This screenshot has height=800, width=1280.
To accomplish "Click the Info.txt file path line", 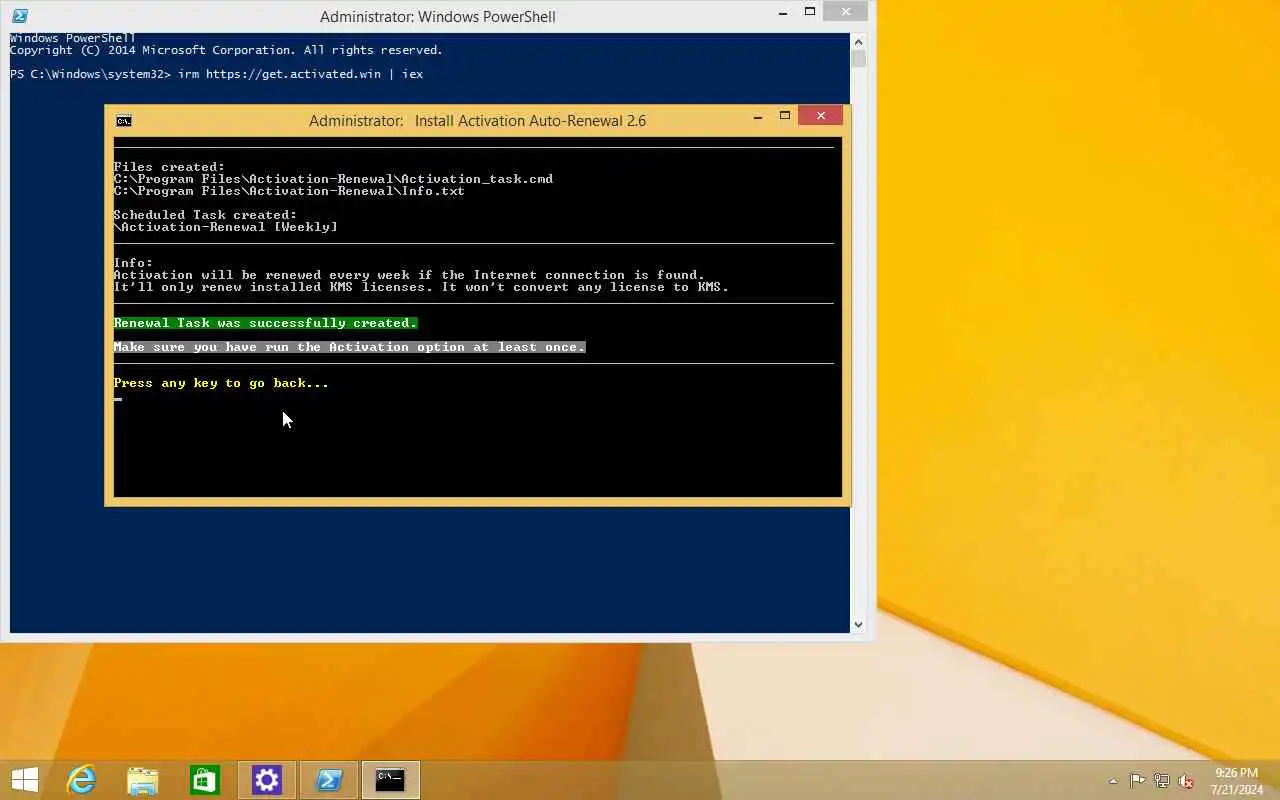I will pyautogui.click(x=289, y=191).
